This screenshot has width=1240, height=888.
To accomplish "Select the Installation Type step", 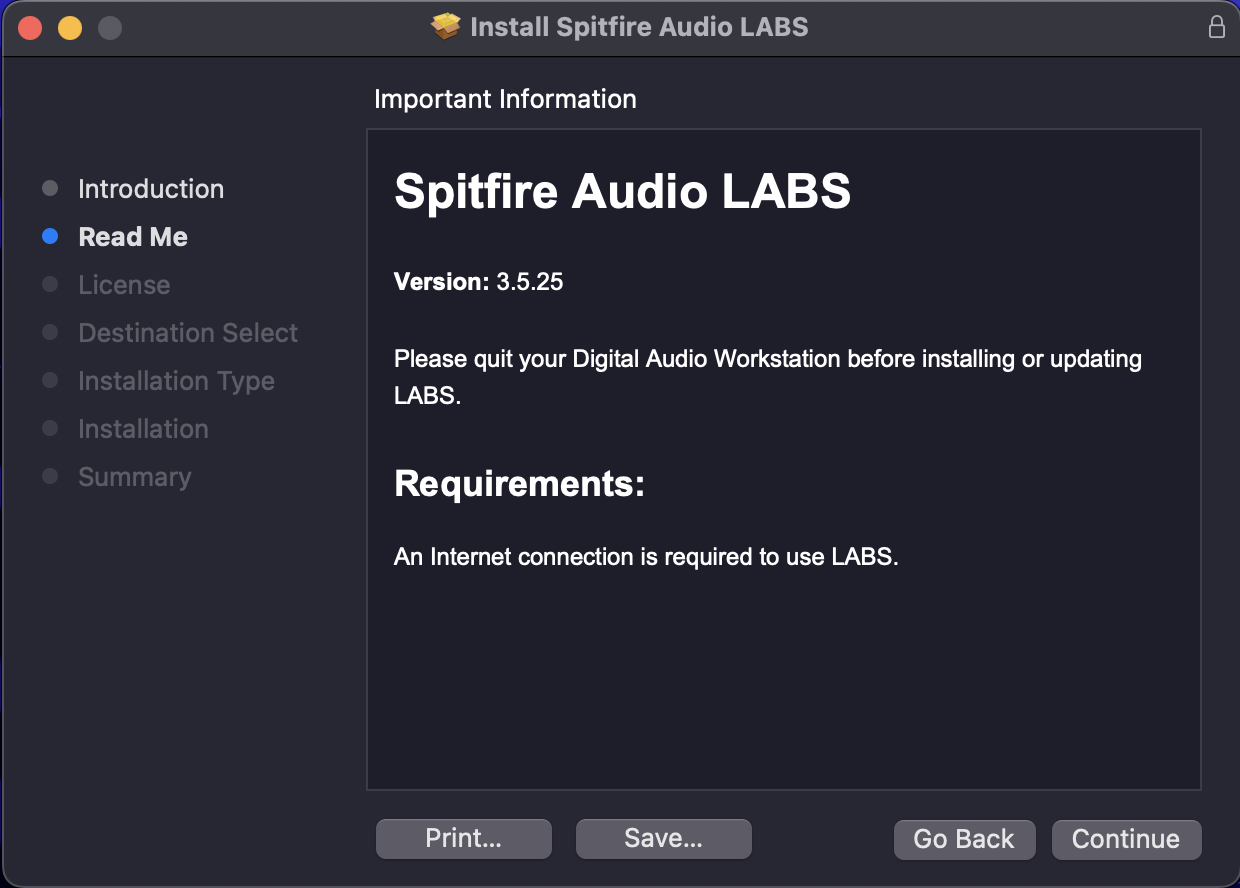I will [176, 381].
